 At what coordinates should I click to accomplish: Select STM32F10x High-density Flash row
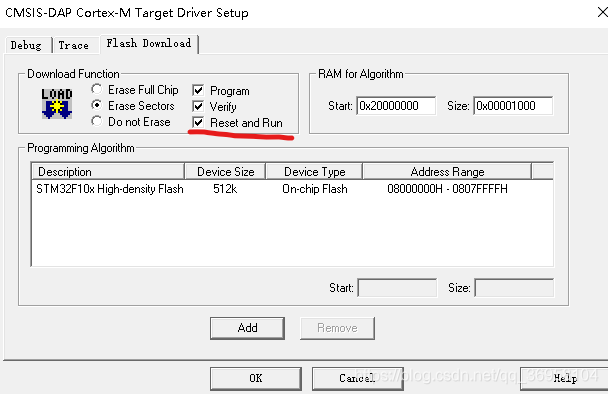[292, 189]
